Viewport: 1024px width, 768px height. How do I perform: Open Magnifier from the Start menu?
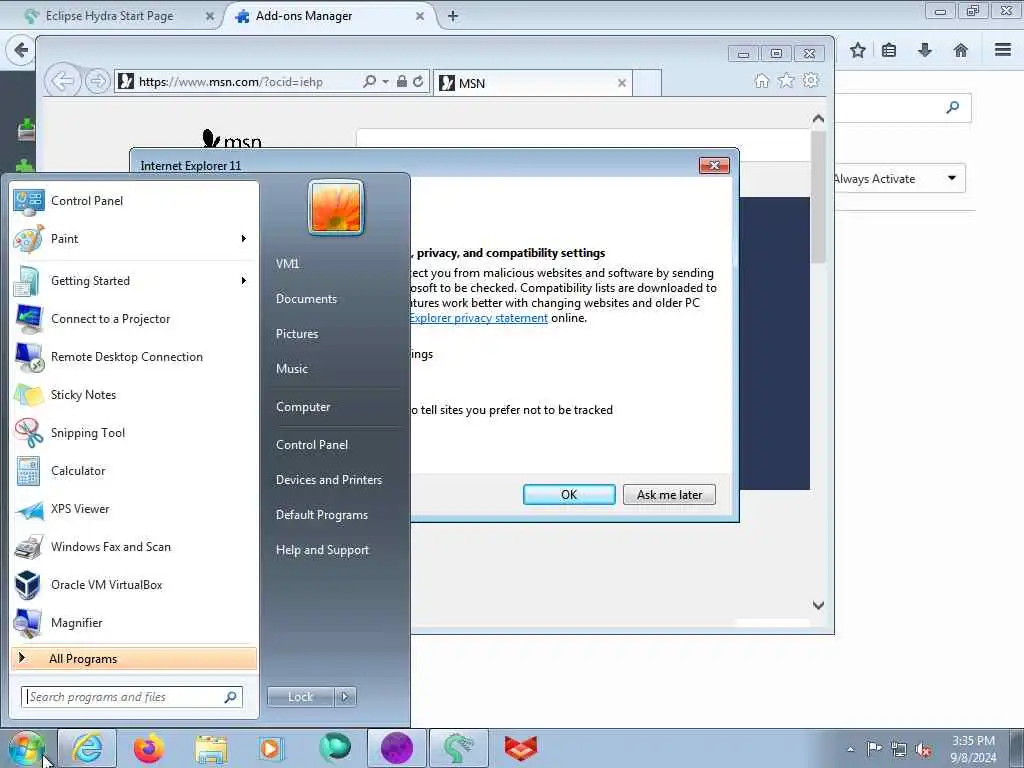pos(134,622)
